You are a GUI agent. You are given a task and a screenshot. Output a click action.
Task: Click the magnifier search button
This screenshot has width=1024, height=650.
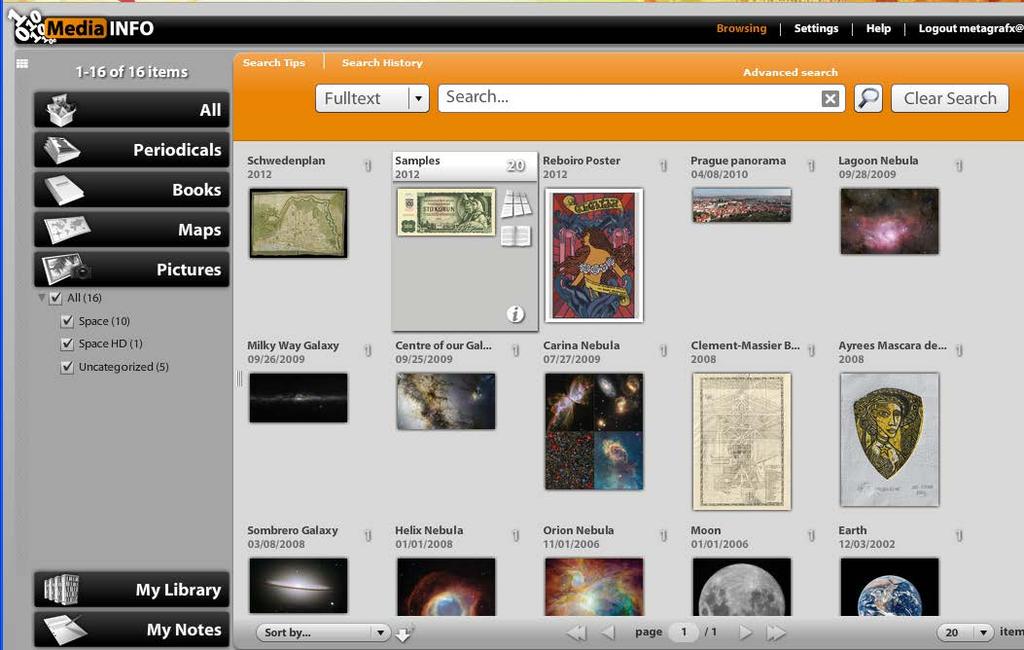tap(868, 99)
